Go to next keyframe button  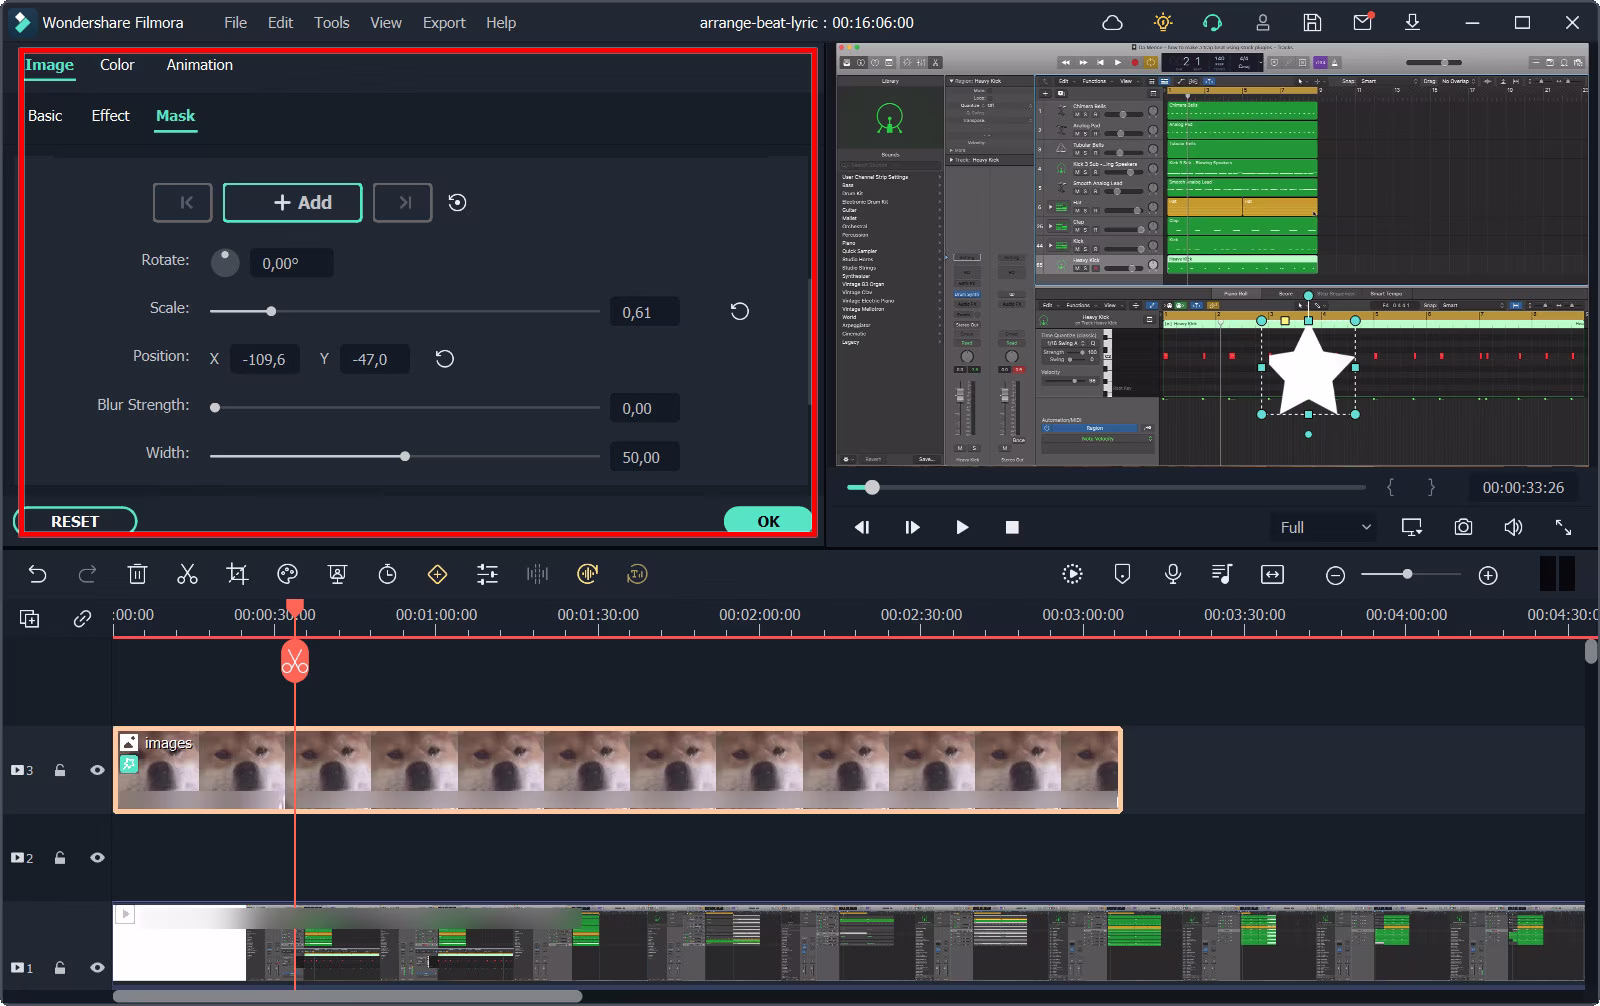(402, 202)
